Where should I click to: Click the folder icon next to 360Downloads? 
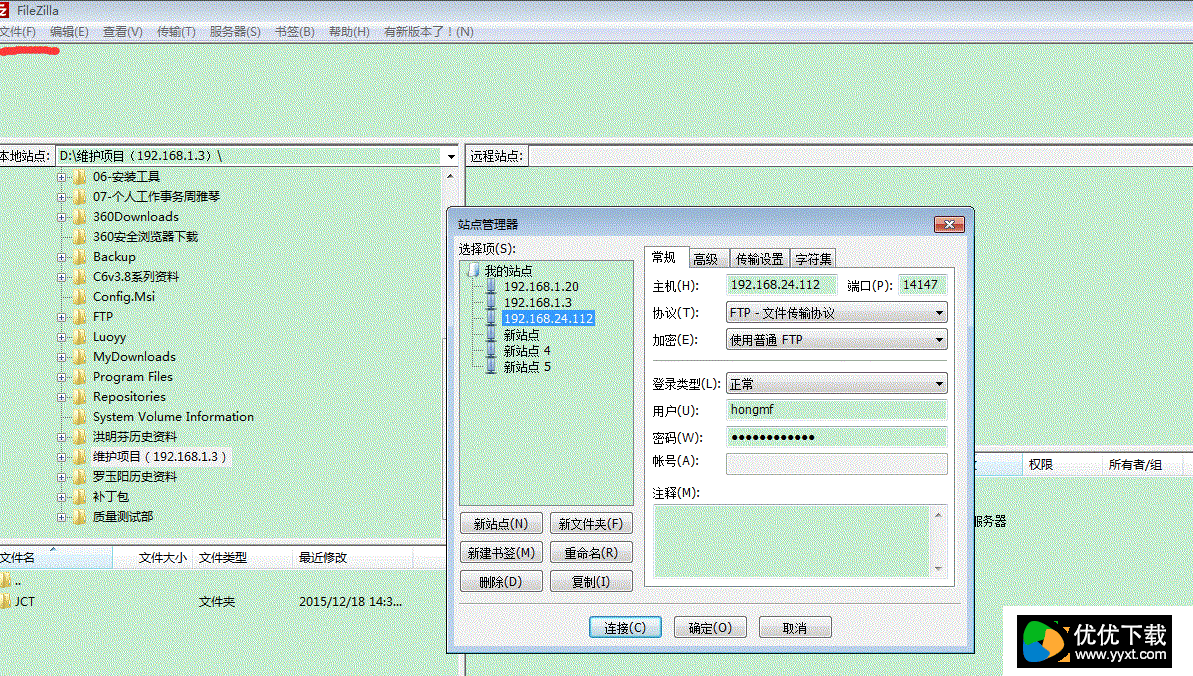[79, 217]
